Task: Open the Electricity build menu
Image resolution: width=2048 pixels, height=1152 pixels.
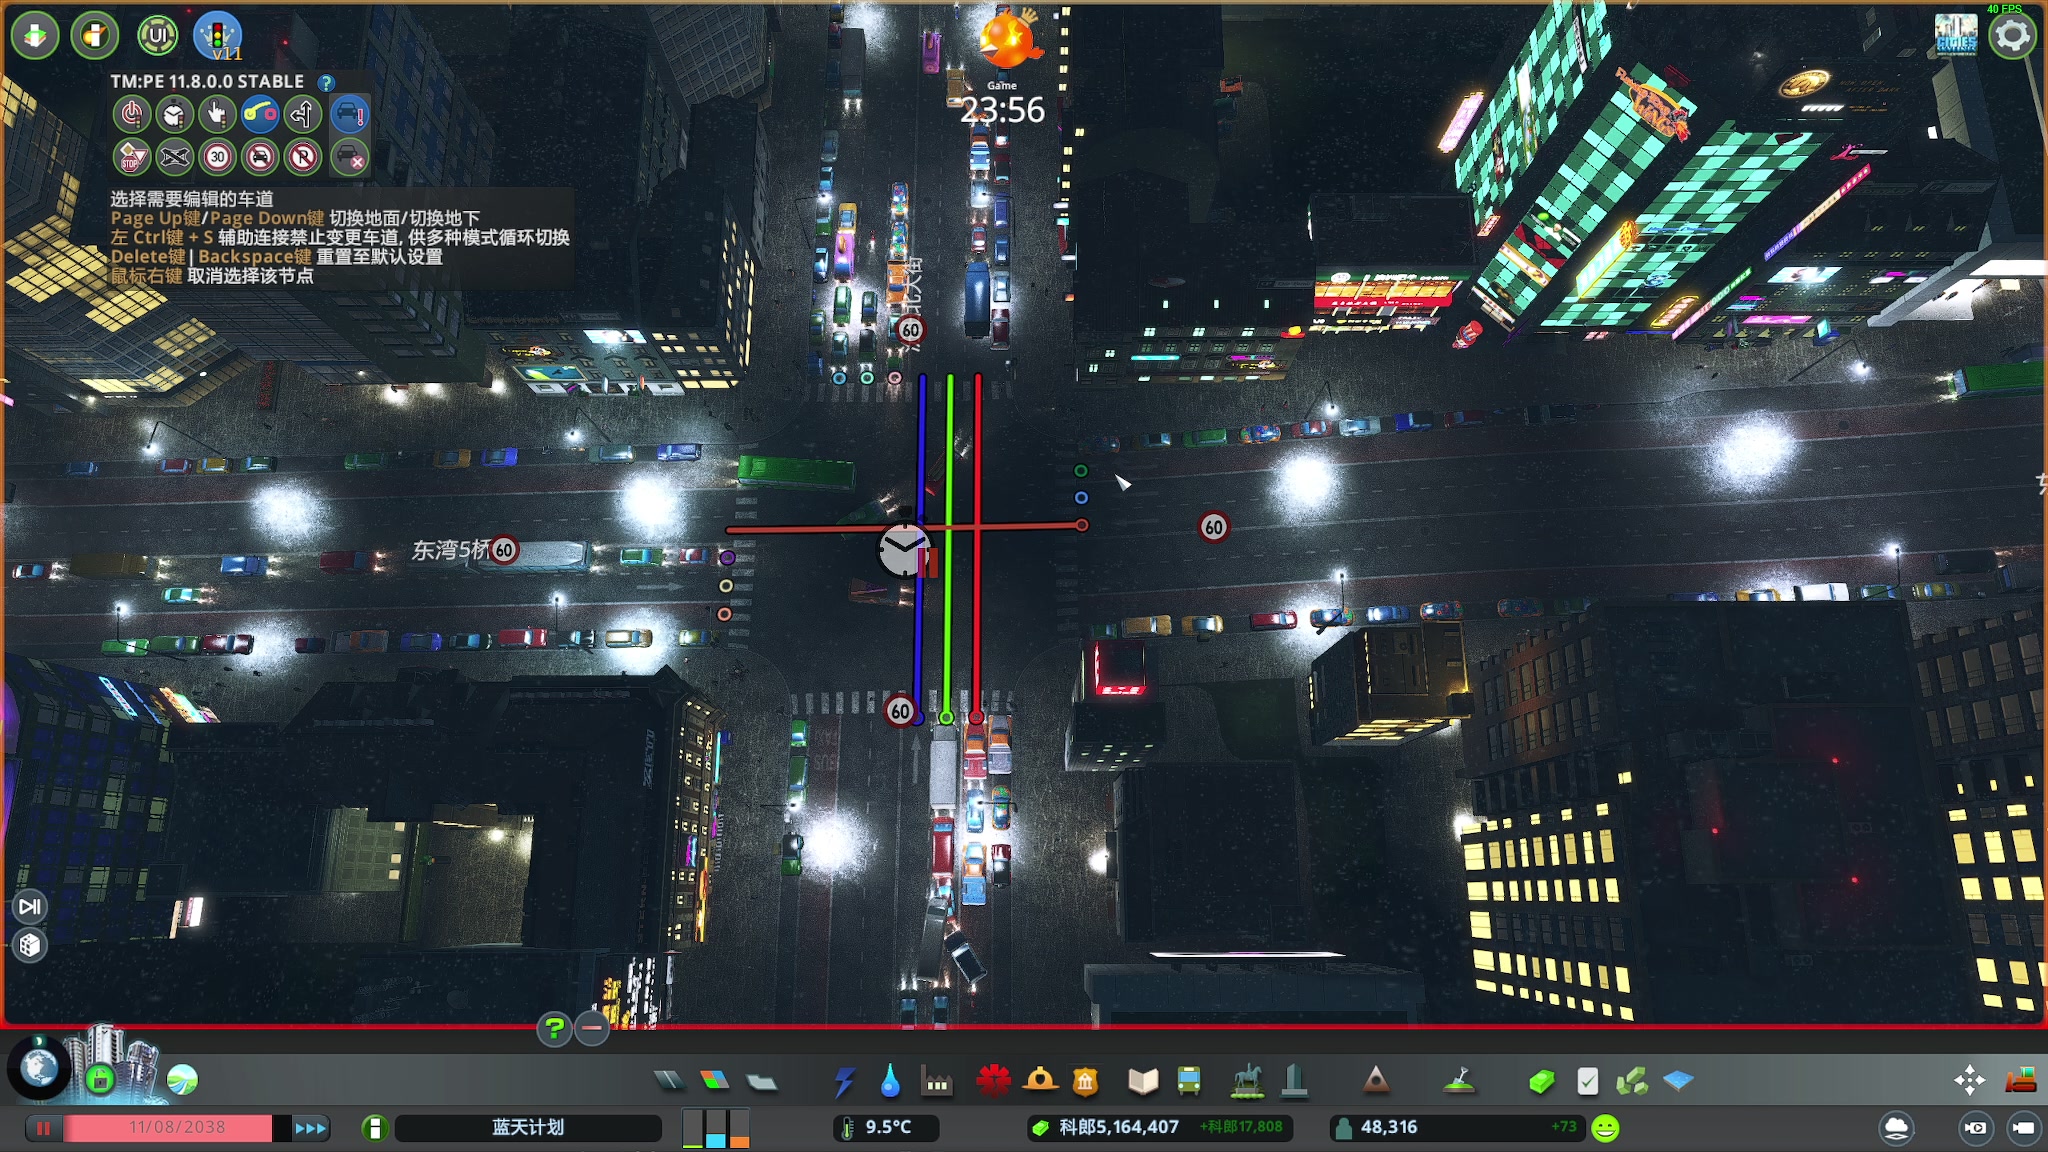Action: pyautogui.click(x=844, y=1081)
